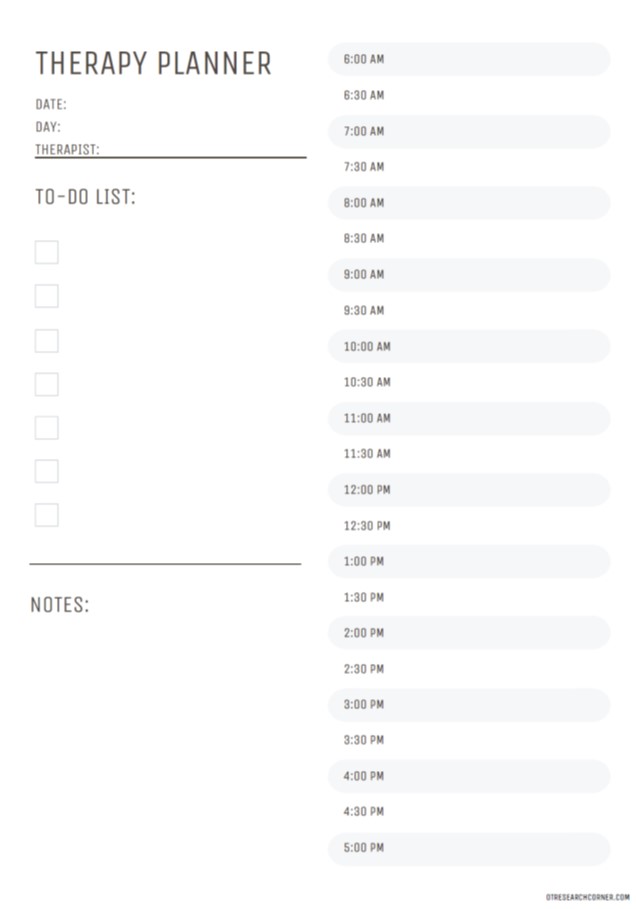Select the 6:00 AM time slot
636x909 pixels.
[468, 59]
